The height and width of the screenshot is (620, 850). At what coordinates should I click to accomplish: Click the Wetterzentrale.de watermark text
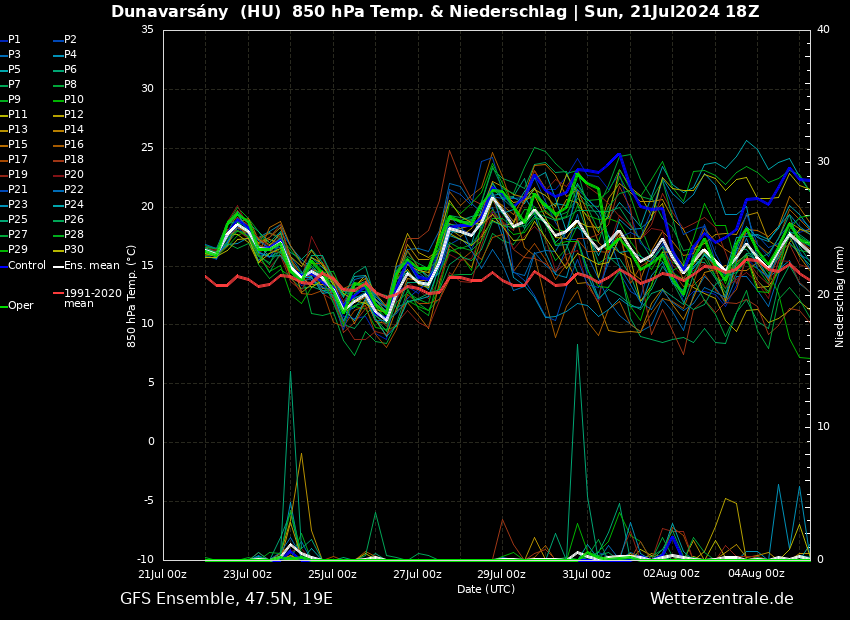pyautogui.click(x=721, y=599)
